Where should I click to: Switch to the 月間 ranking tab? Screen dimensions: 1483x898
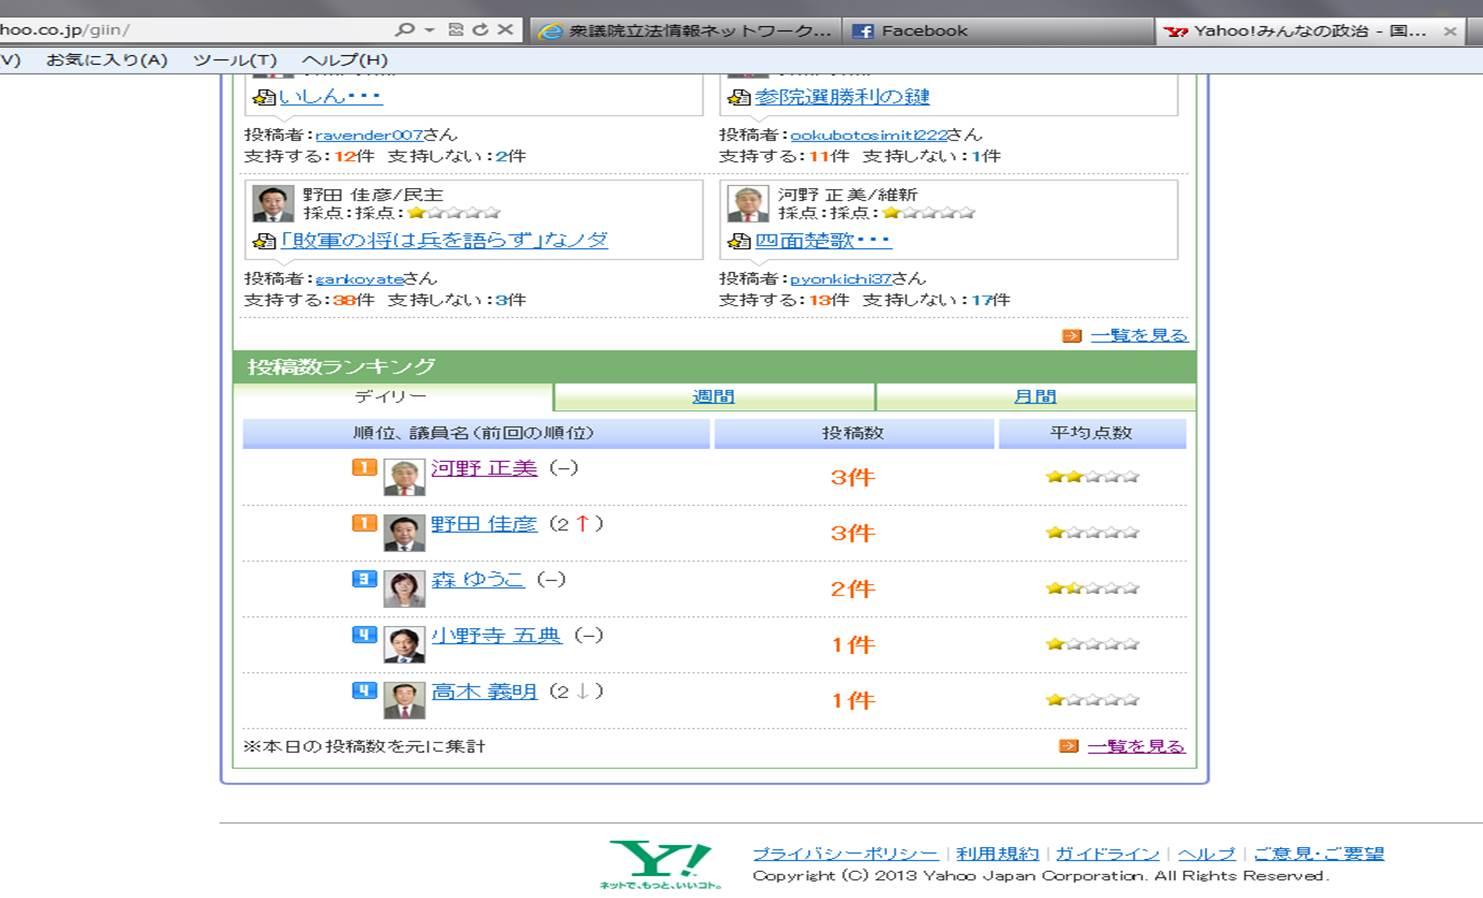[1034, 397]
